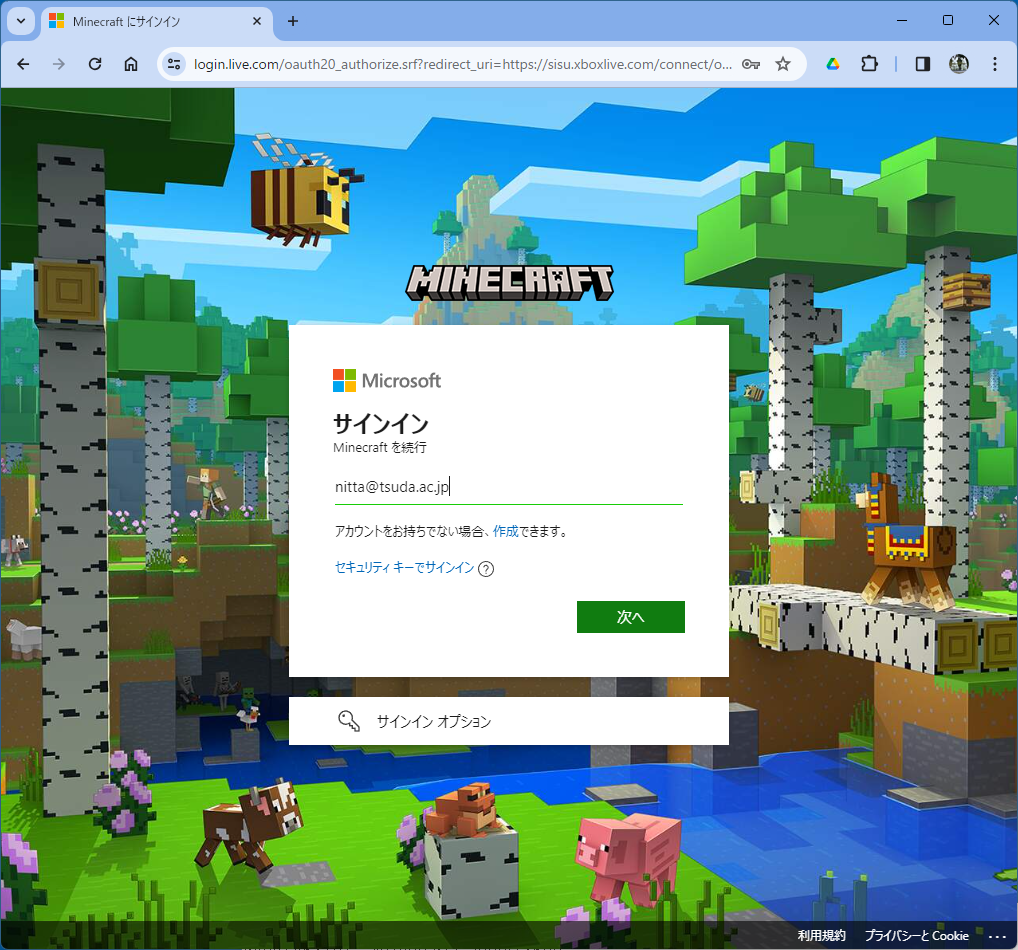Click the 作成 account link
1018x950 pixels.
505,532
